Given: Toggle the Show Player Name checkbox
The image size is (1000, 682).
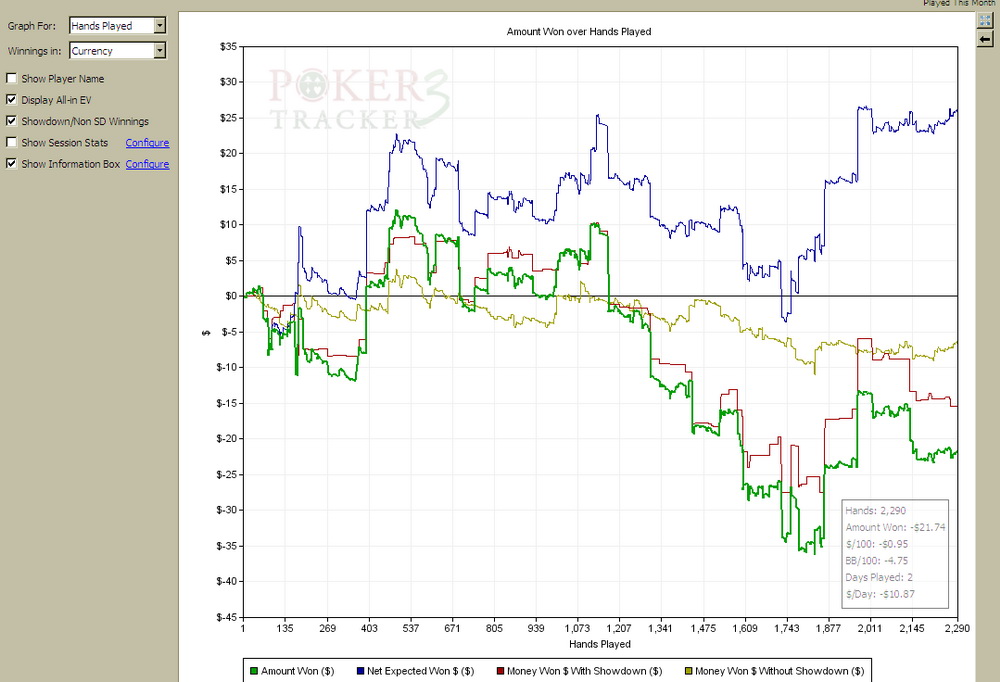Looking at the screenshot, I should [x=11, y=78].
